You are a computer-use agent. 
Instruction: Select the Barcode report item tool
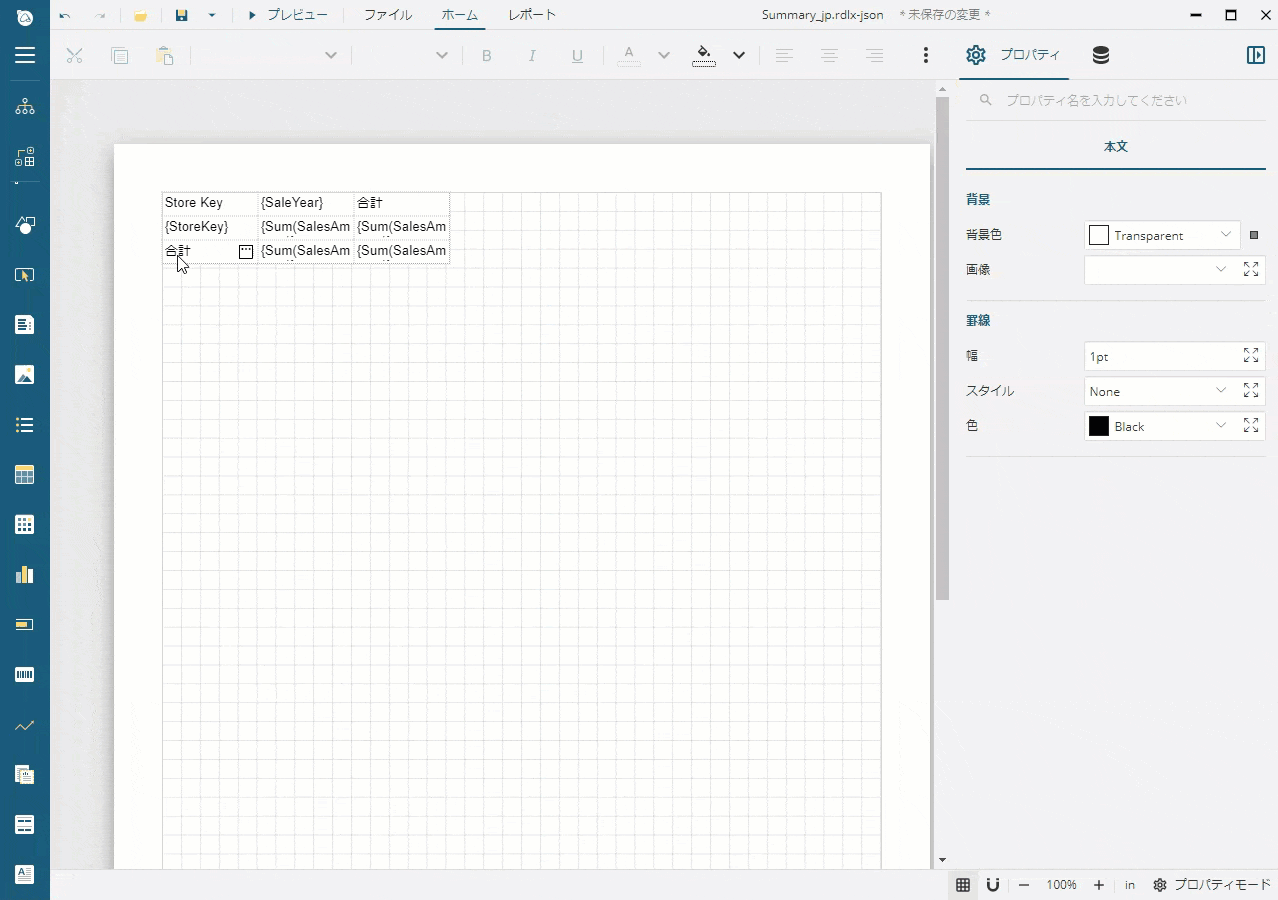tap(24, 674)
